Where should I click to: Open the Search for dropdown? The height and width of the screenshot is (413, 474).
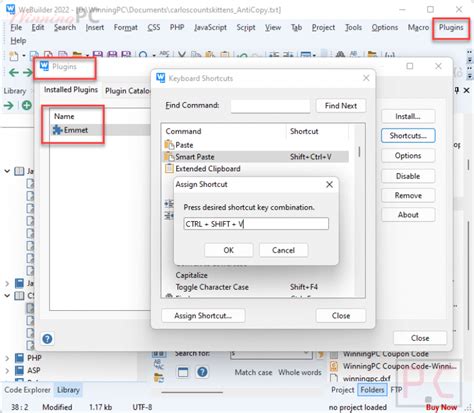click(306, 353)
